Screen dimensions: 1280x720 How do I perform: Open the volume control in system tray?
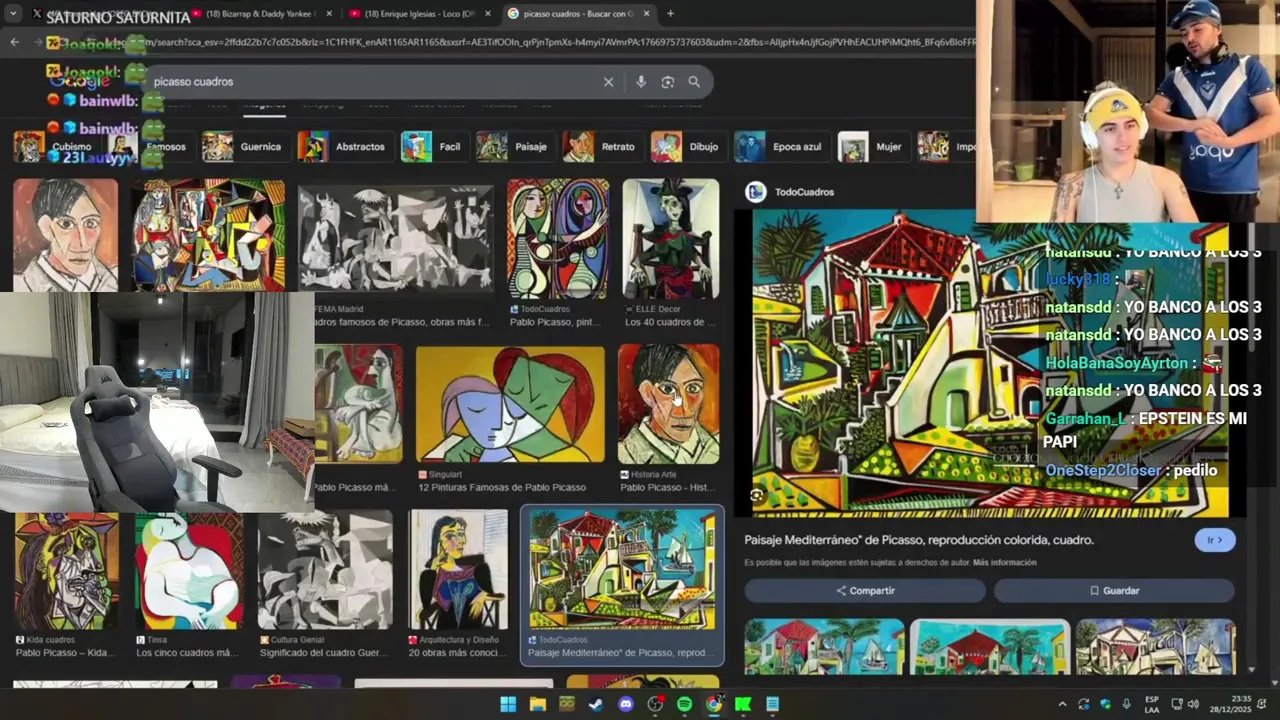tap(1193, 704)
